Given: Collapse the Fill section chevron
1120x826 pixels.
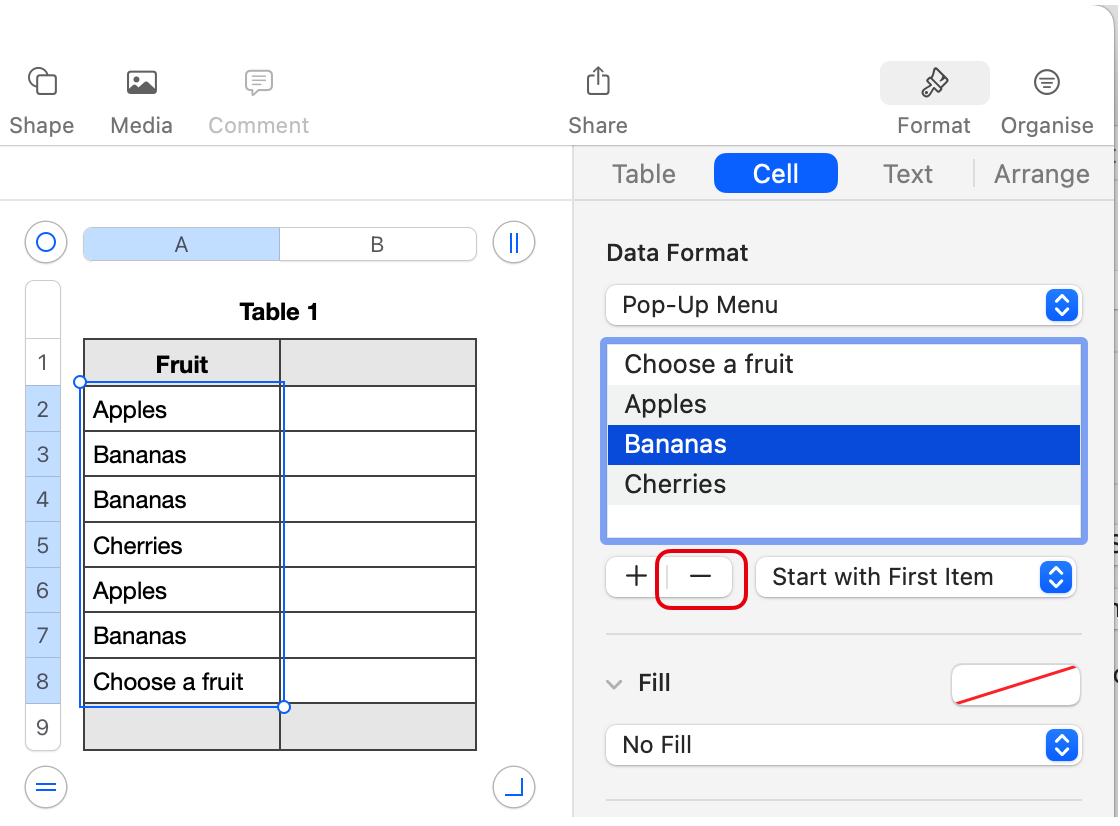Looking at the screenshot, I should (613, 684).
